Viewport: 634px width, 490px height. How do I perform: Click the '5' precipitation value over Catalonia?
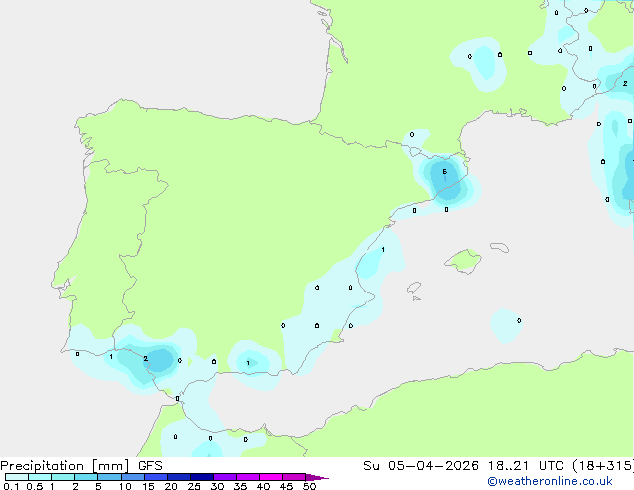[444, 172]
